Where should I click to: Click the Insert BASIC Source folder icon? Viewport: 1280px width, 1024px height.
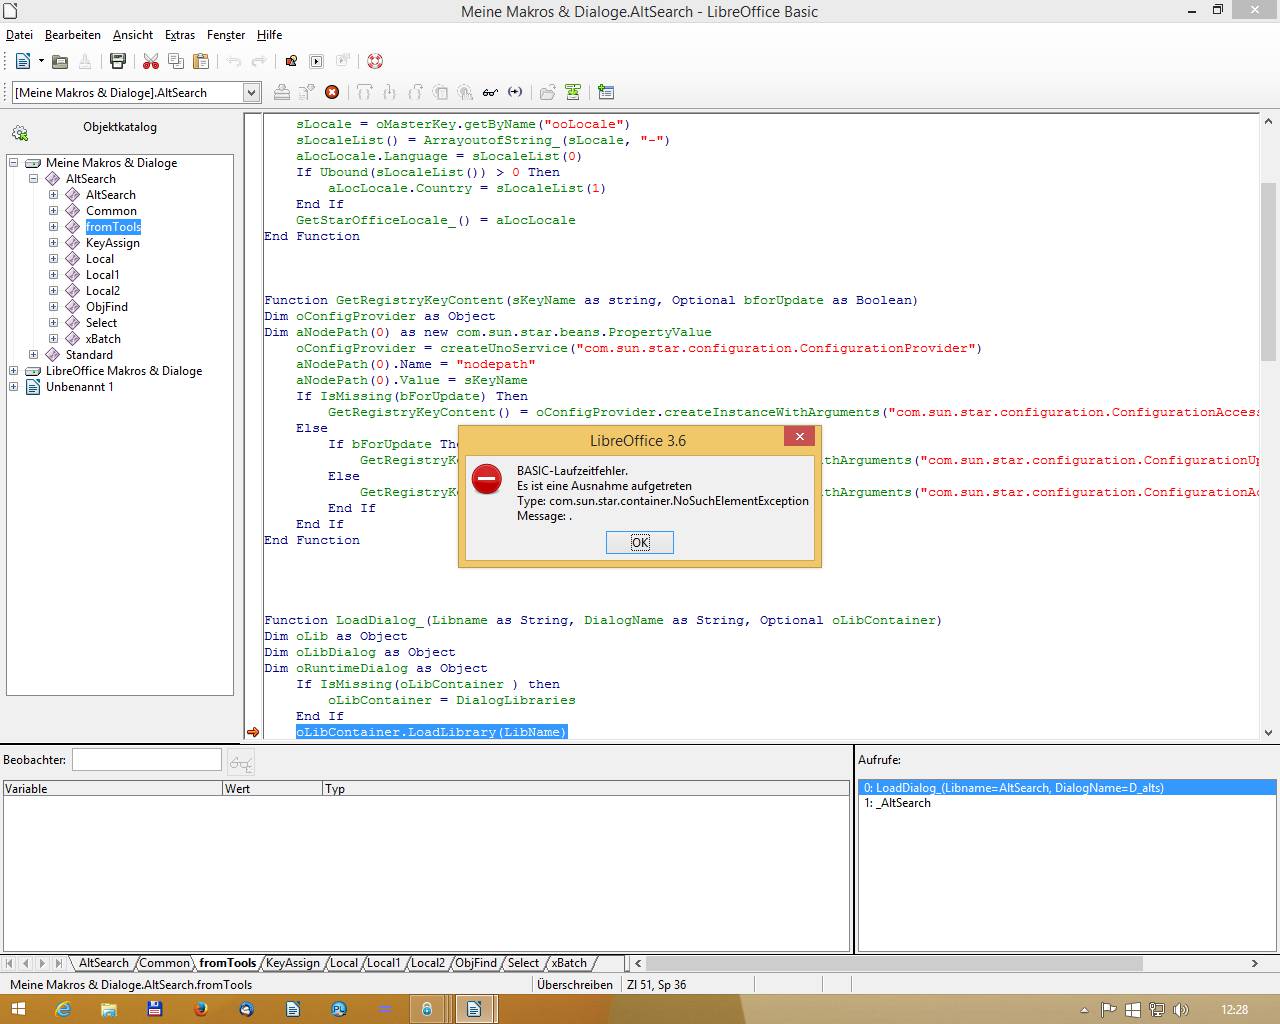[x=547, y=92]
